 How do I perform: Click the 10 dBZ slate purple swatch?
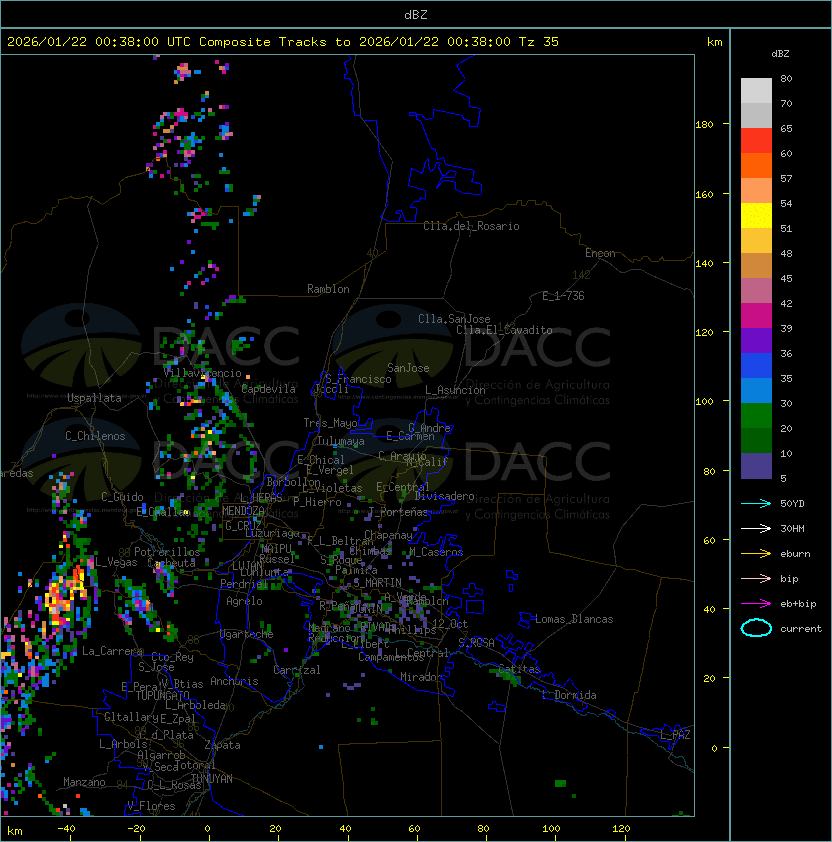click(x=756, y=466)
